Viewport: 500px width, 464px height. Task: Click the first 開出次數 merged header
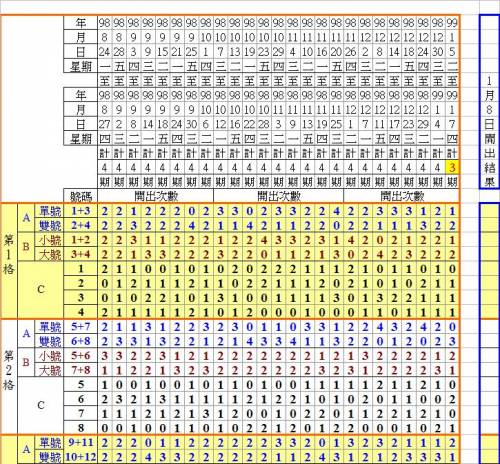point(156,196)
